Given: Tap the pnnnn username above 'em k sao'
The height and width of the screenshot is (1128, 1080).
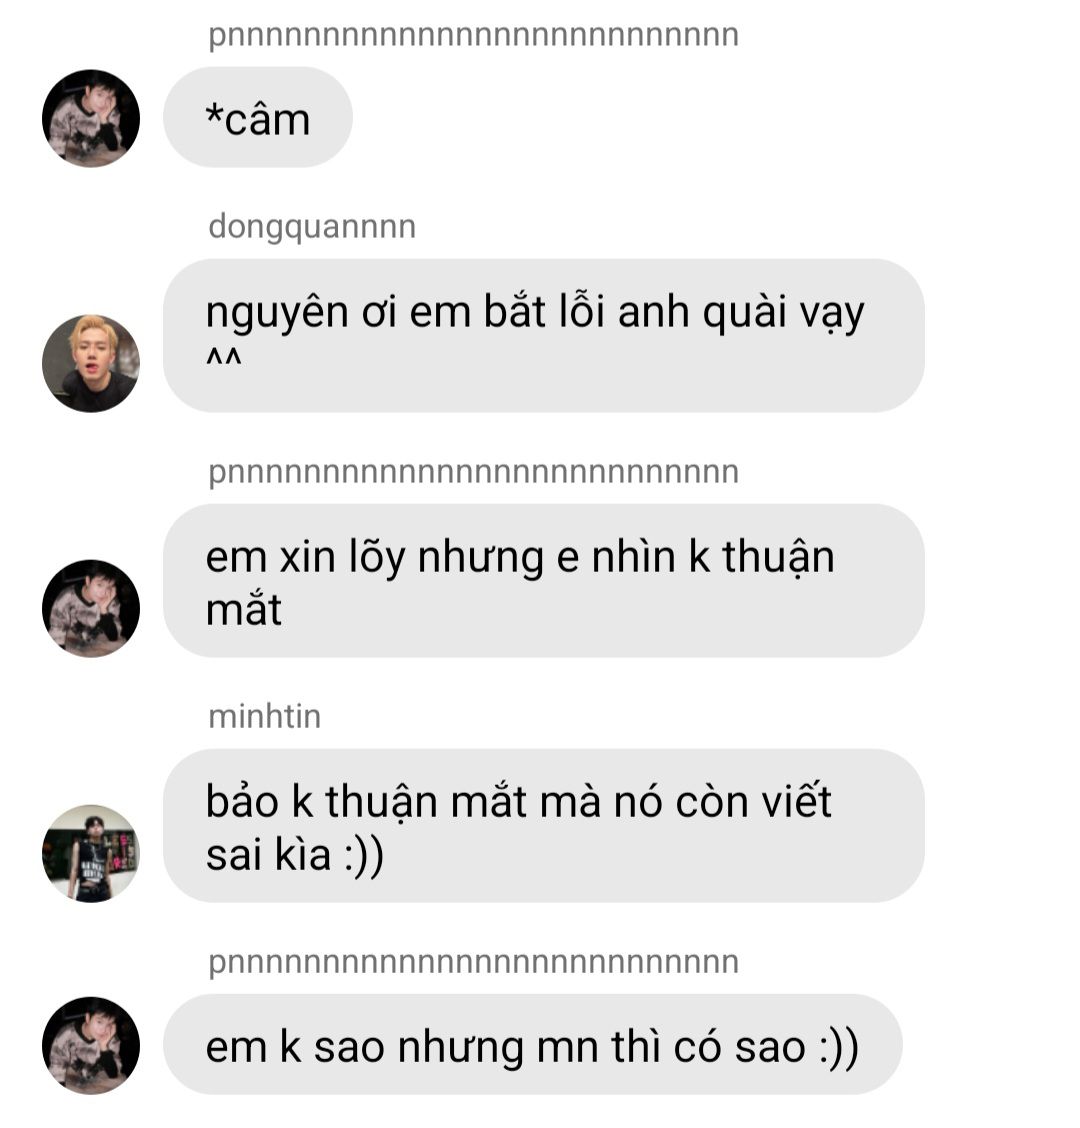Looking at the screenshot, I should tap(473, 962).
